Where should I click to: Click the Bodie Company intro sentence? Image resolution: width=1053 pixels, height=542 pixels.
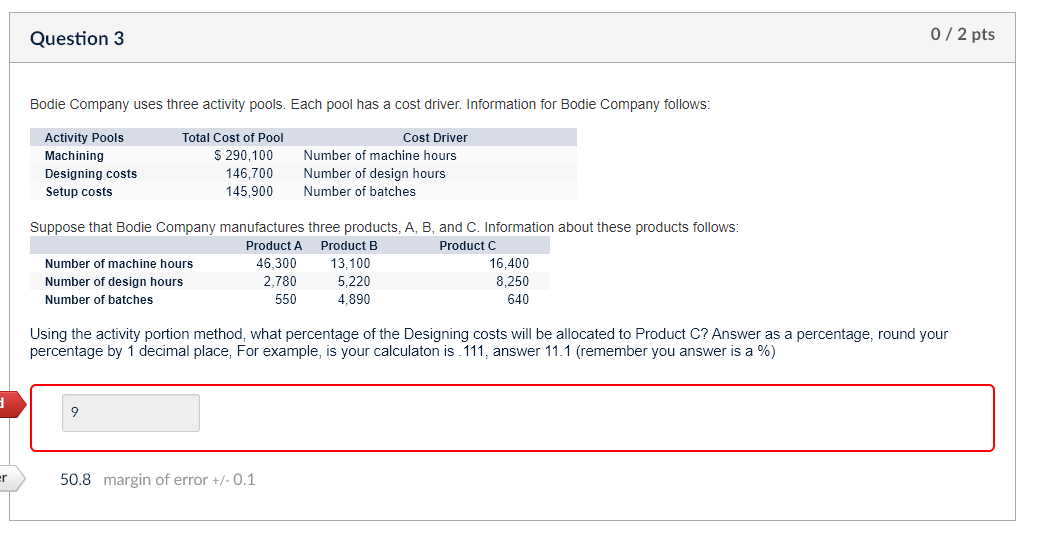pos(369,105)
